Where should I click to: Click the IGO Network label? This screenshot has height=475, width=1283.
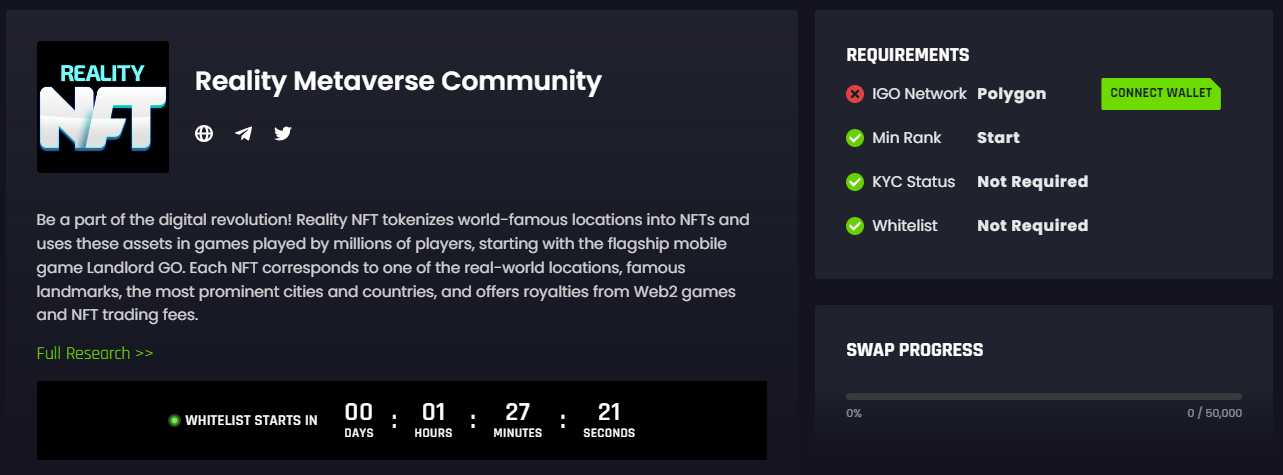pos(919,94)
